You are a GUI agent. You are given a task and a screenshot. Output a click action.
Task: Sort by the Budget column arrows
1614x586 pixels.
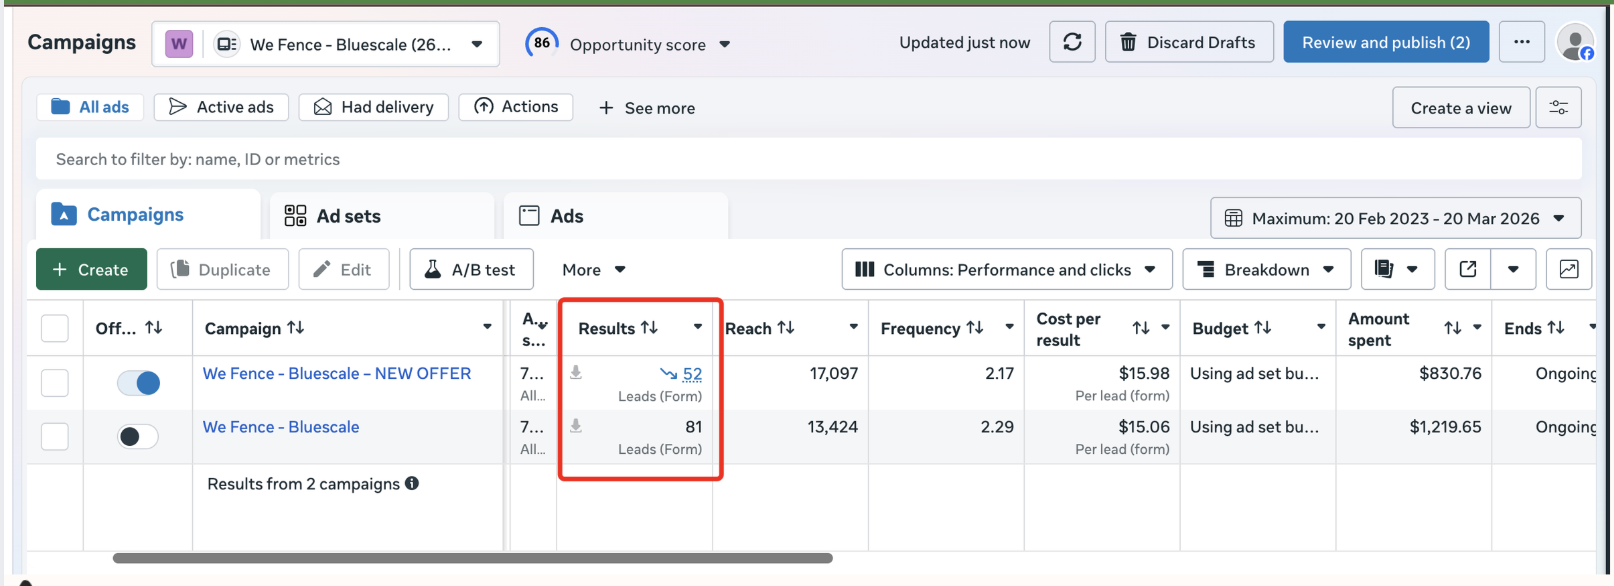coord(1263,327)
